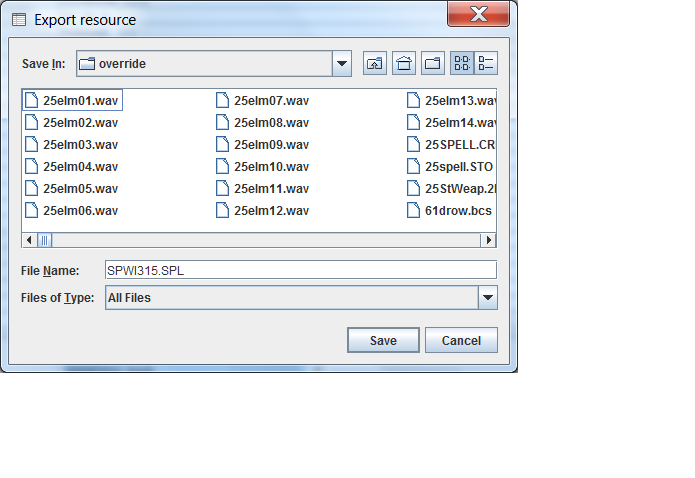The height and width of the screenshot is (478, 695).
Task: Switch to List view
Action: click(x=462, y=64)
